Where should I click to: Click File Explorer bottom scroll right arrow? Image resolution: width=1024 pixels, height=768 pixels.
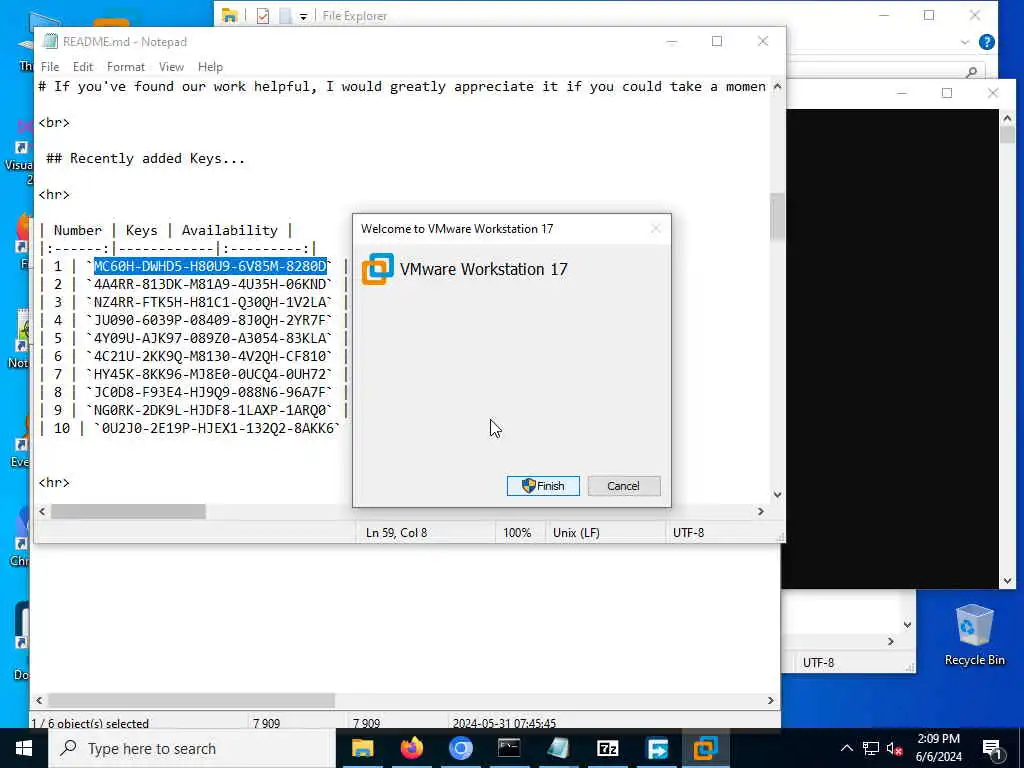pos(771,700)
